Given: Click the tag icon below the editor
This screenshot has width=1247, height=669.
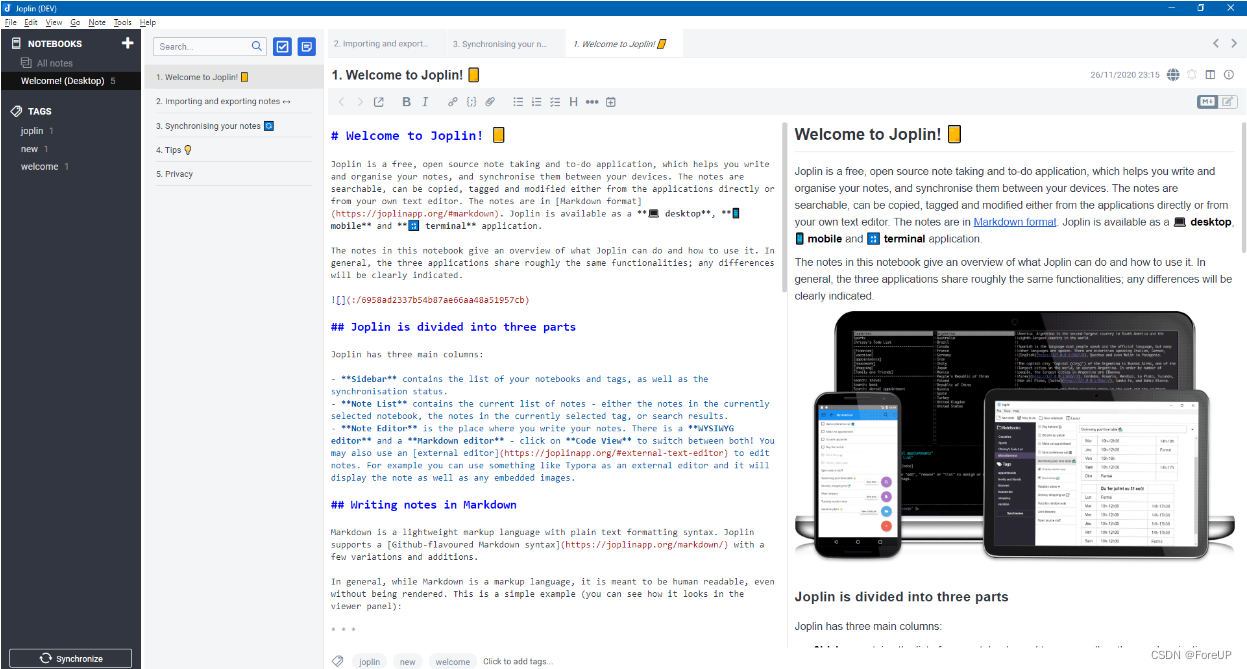Looking at the screenshot, I should point(338,661).
